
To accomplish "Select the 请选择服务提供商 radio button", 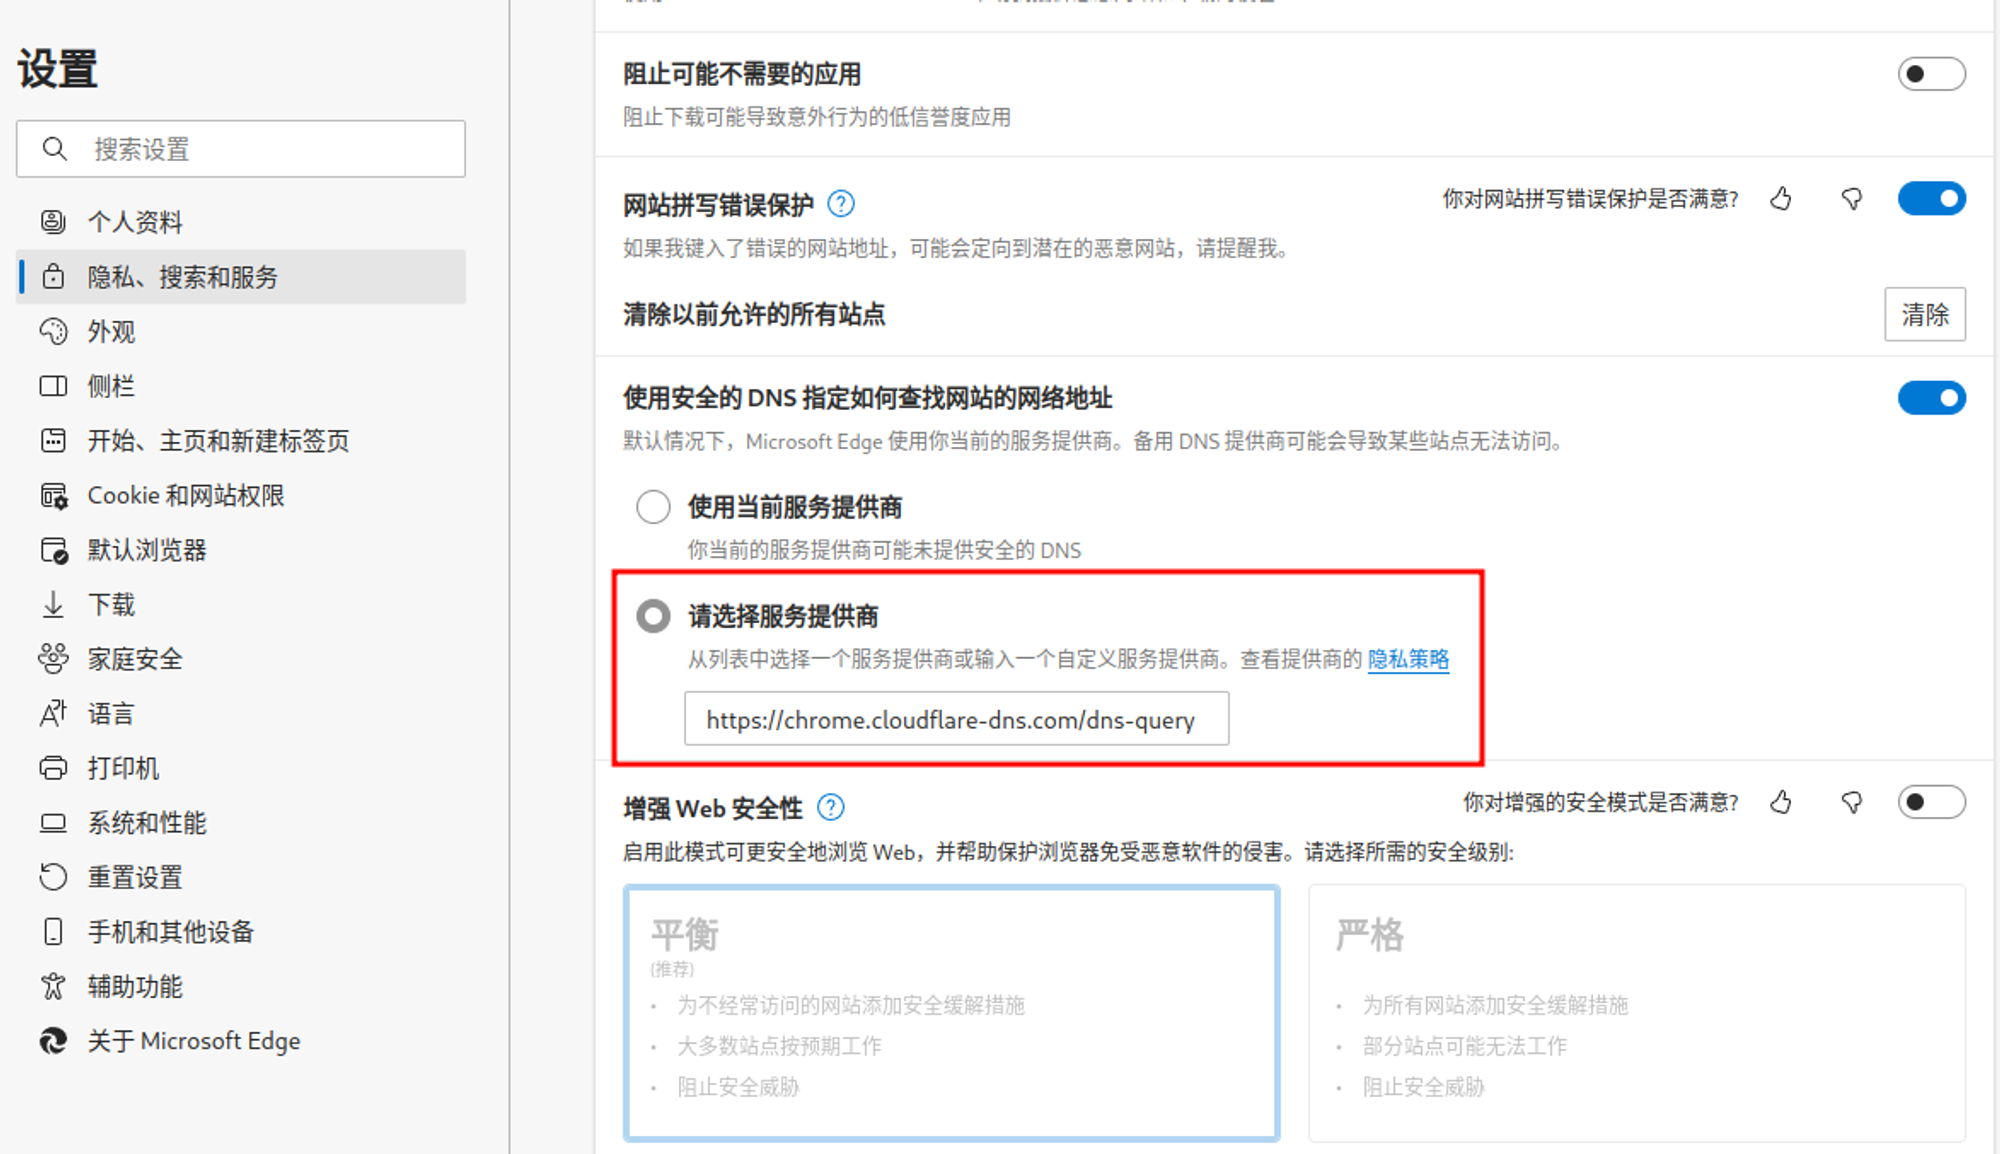I will [653, 616].
